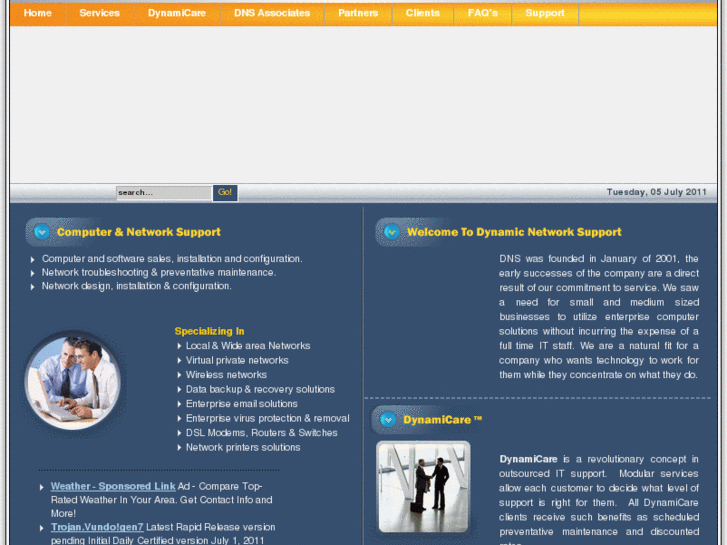
Task: Click arrow bullet beside Wireless networks
Action: 179,375
